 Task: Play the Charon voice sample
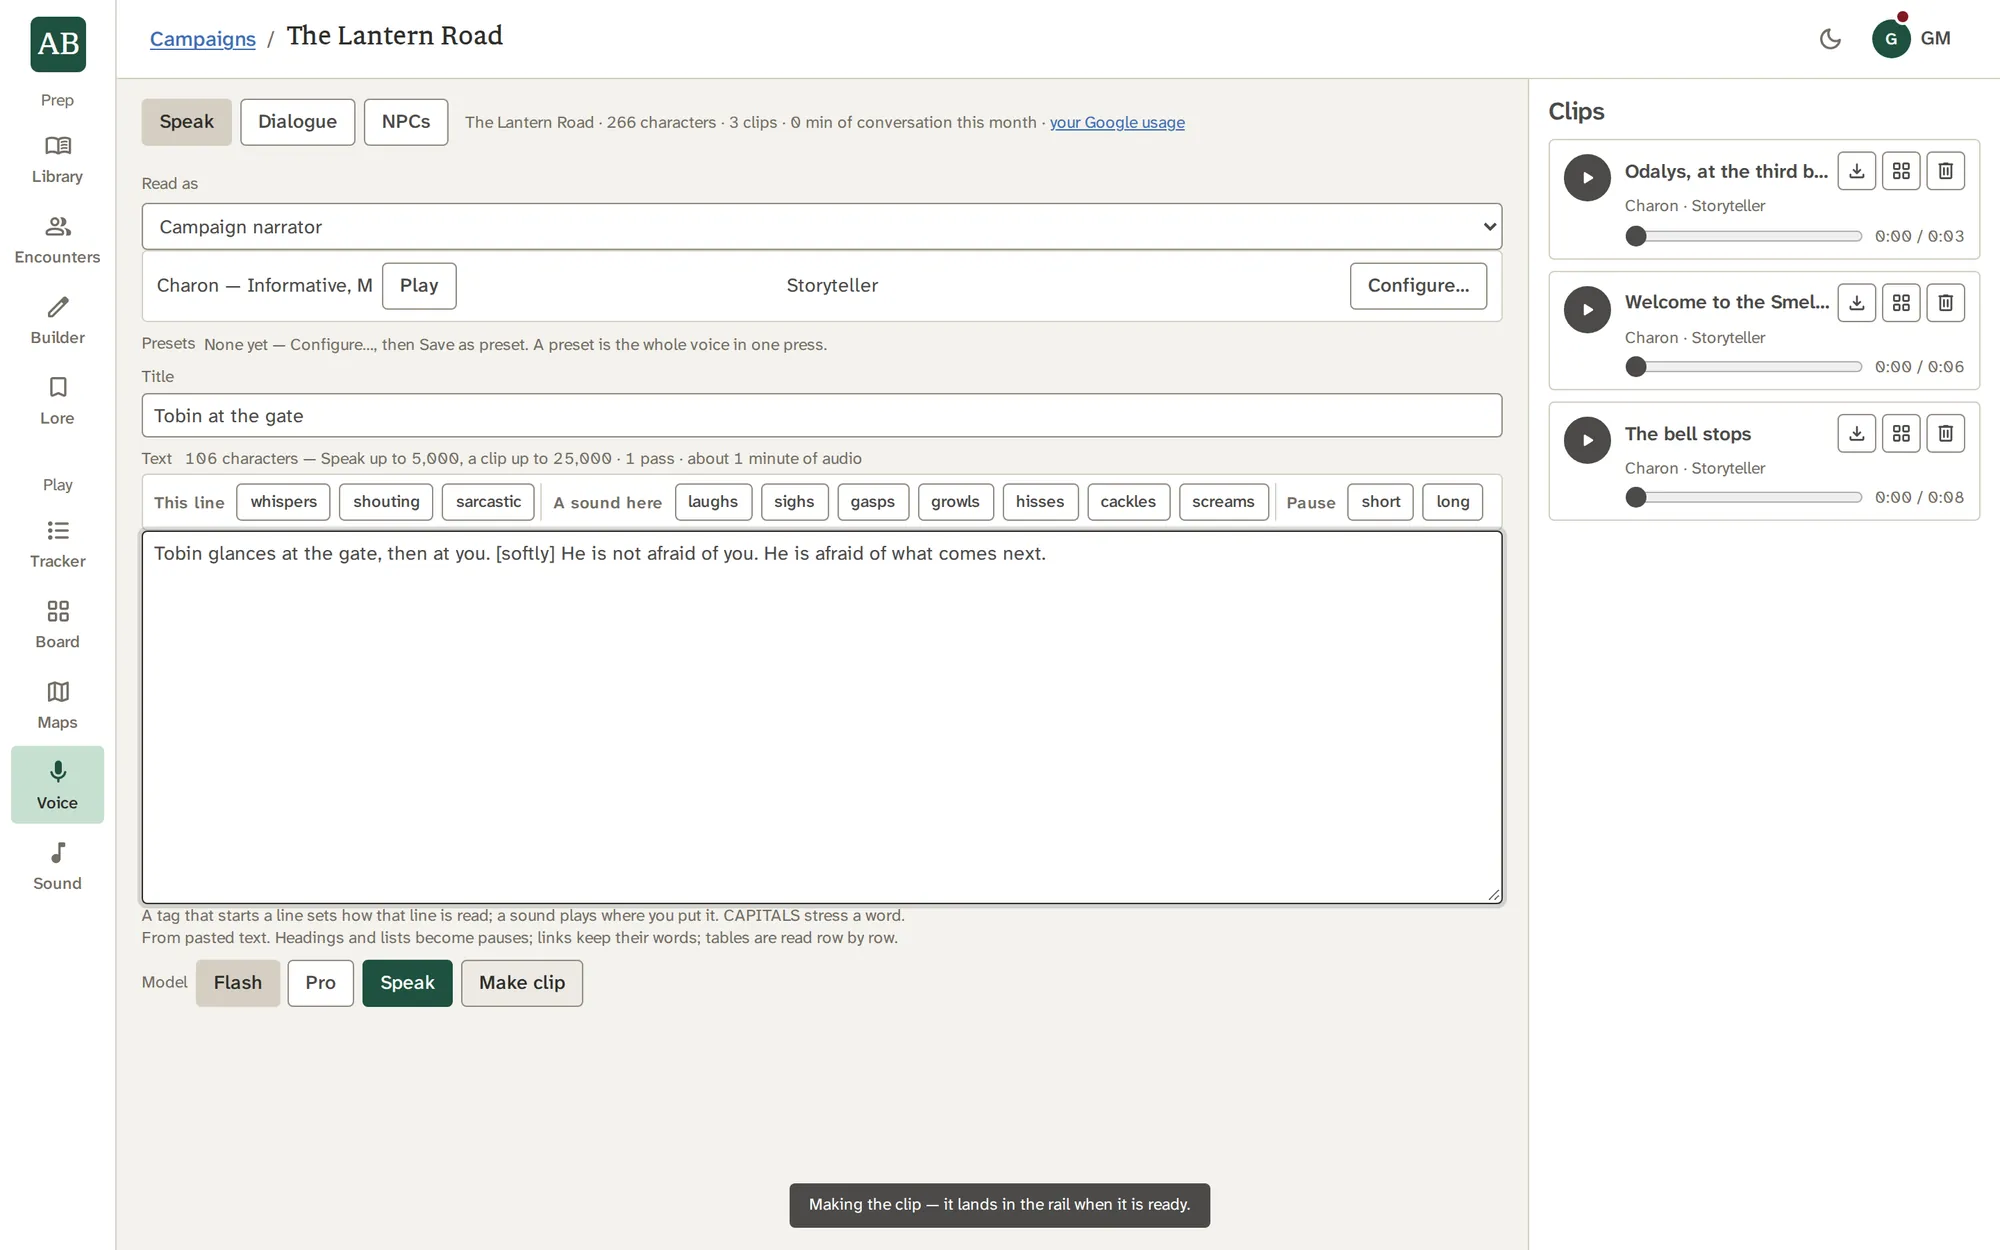click(419, 286)
